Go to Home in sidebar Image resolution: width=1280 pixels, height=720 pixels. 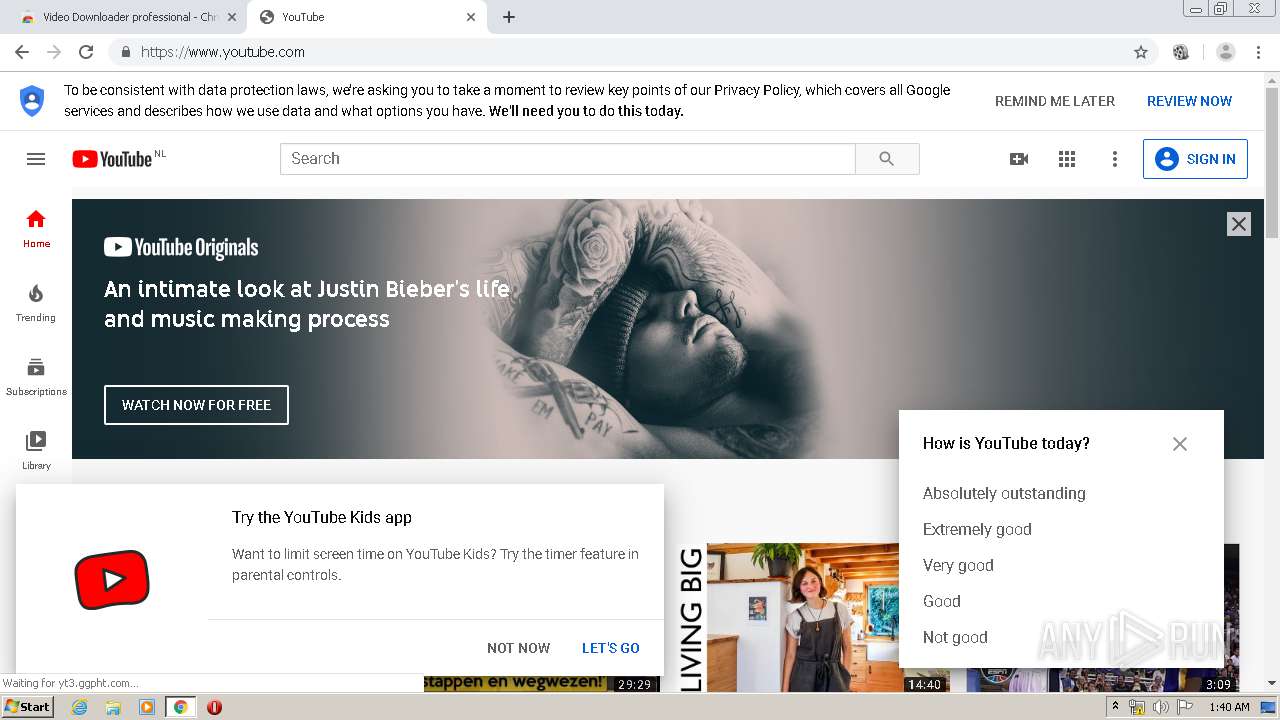(36, 229)
